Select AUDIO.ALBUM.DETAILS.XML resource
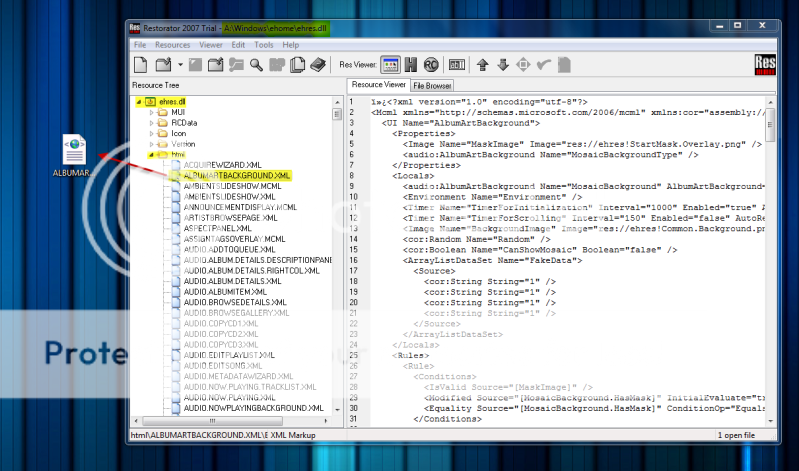Image resolution: width=799 pixels, height=471 pixels. 232,281
